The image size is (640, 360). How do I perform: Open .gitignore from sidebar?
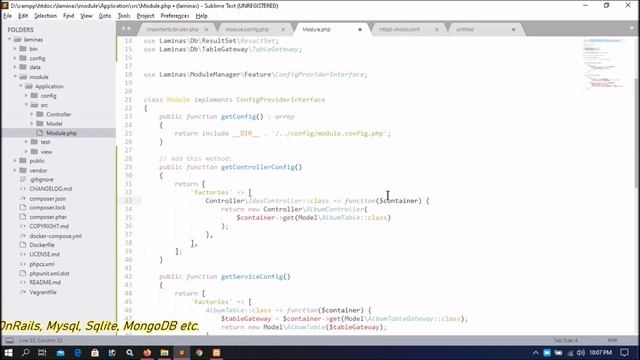(x=41, y=180)
